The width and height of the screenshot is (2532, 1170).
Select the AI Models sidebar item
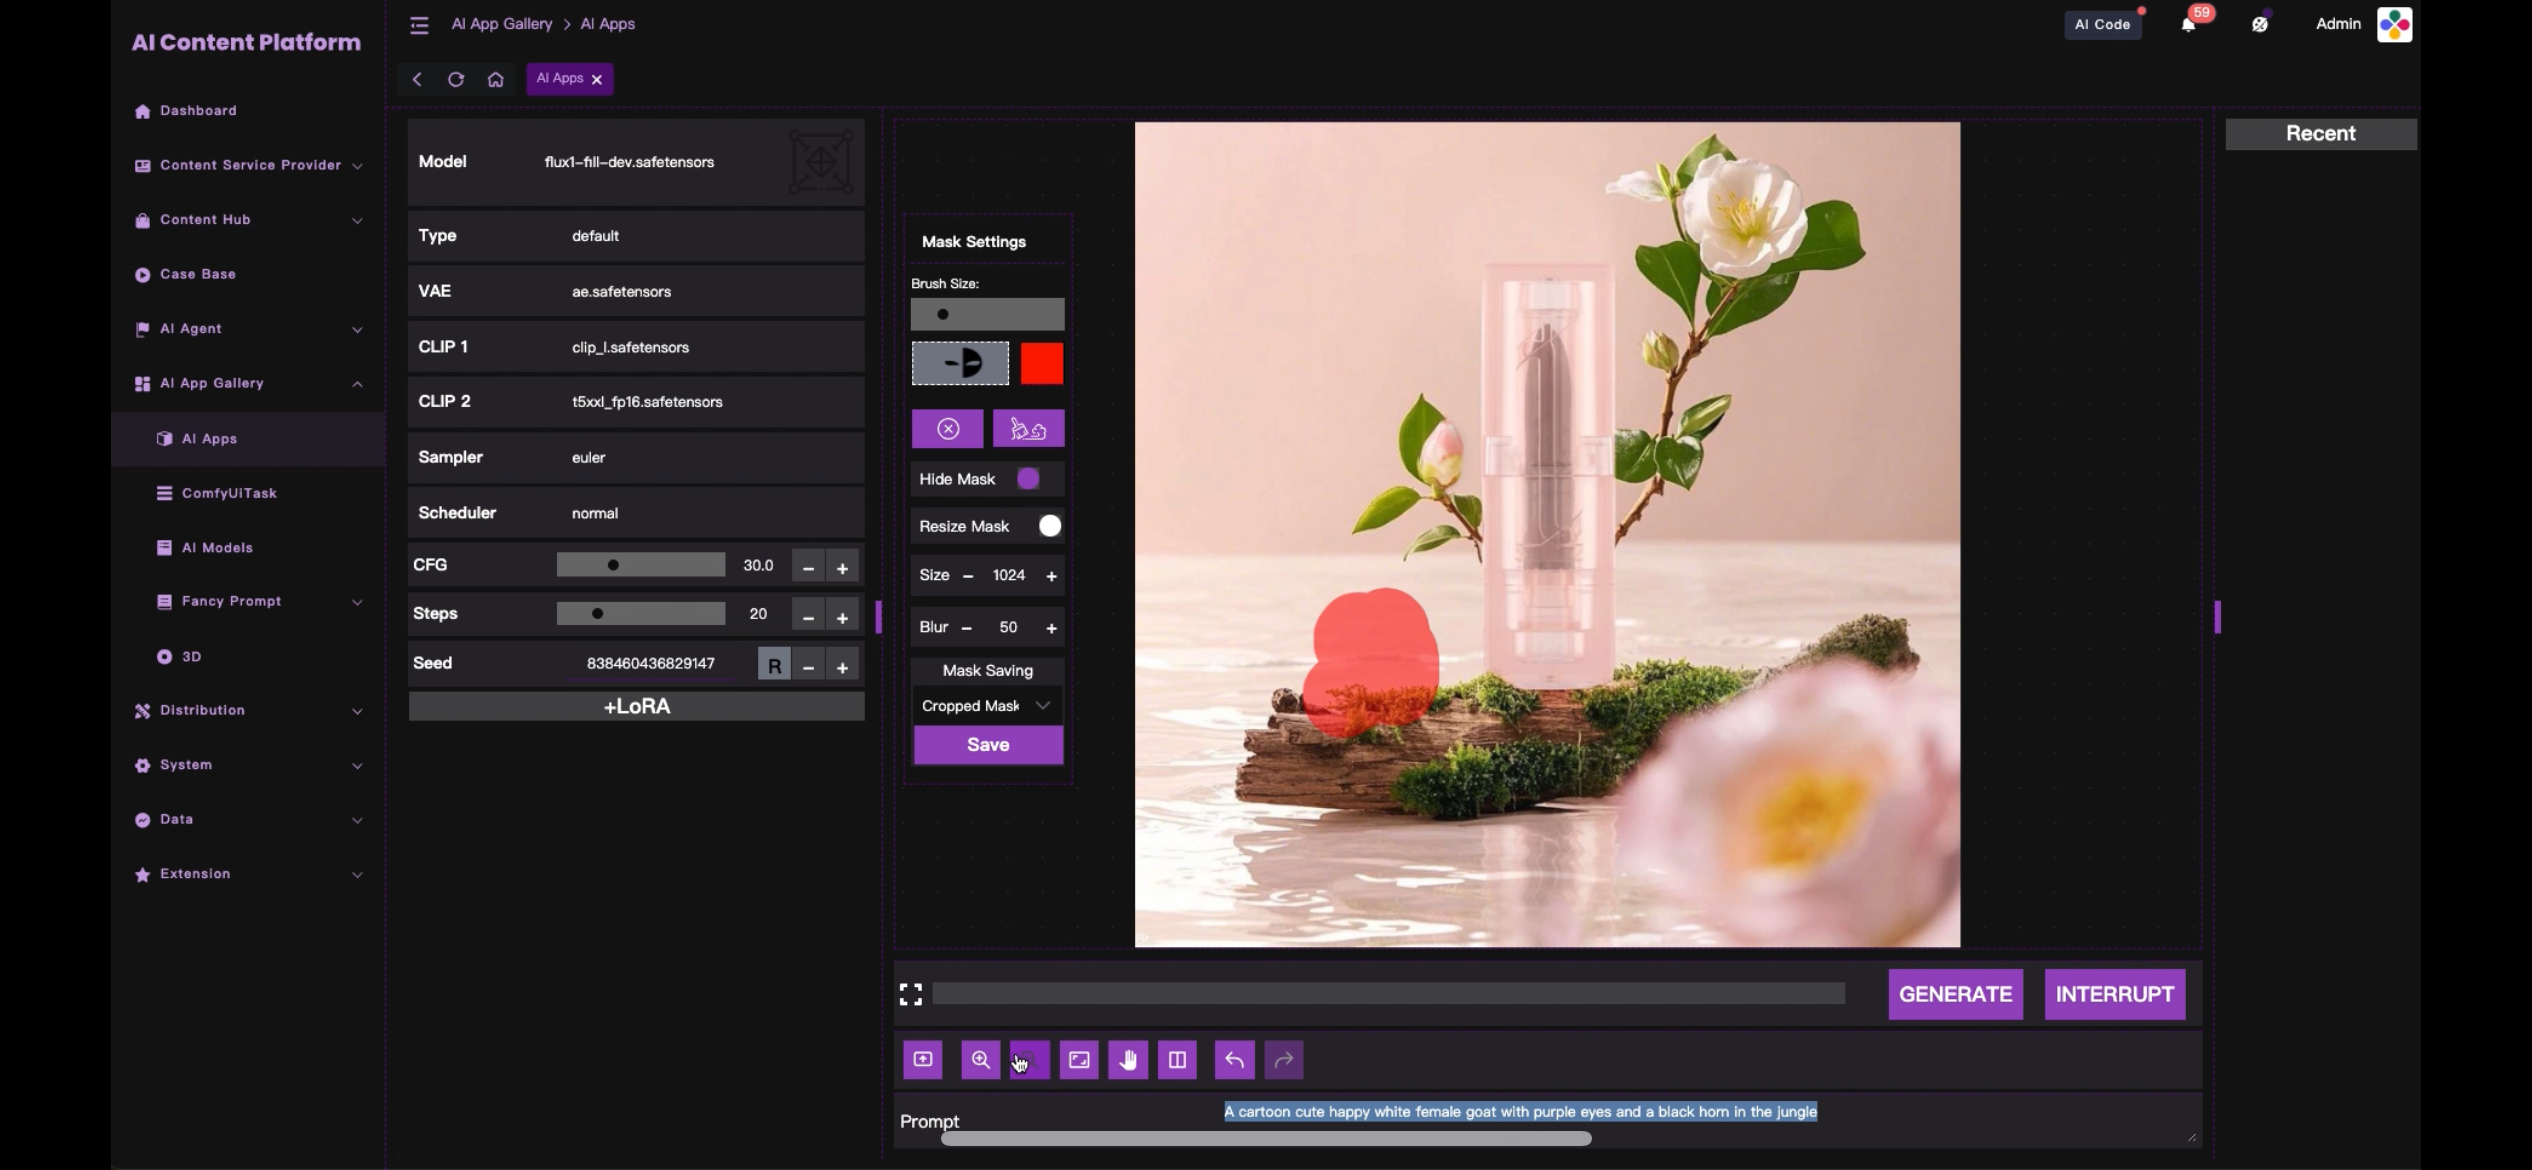[217, 548]
